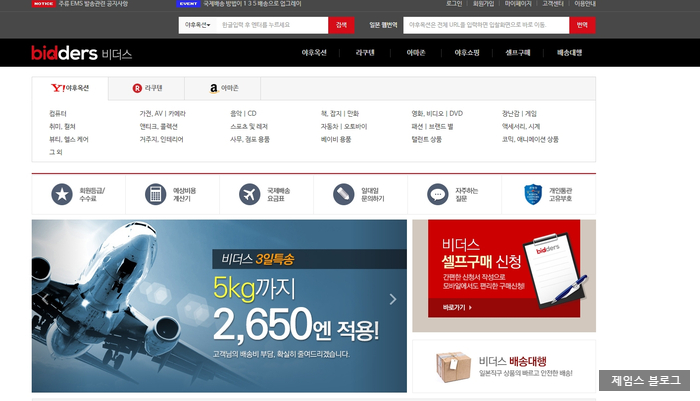Select the Y! 야후옥션 tab

[70, 88]
